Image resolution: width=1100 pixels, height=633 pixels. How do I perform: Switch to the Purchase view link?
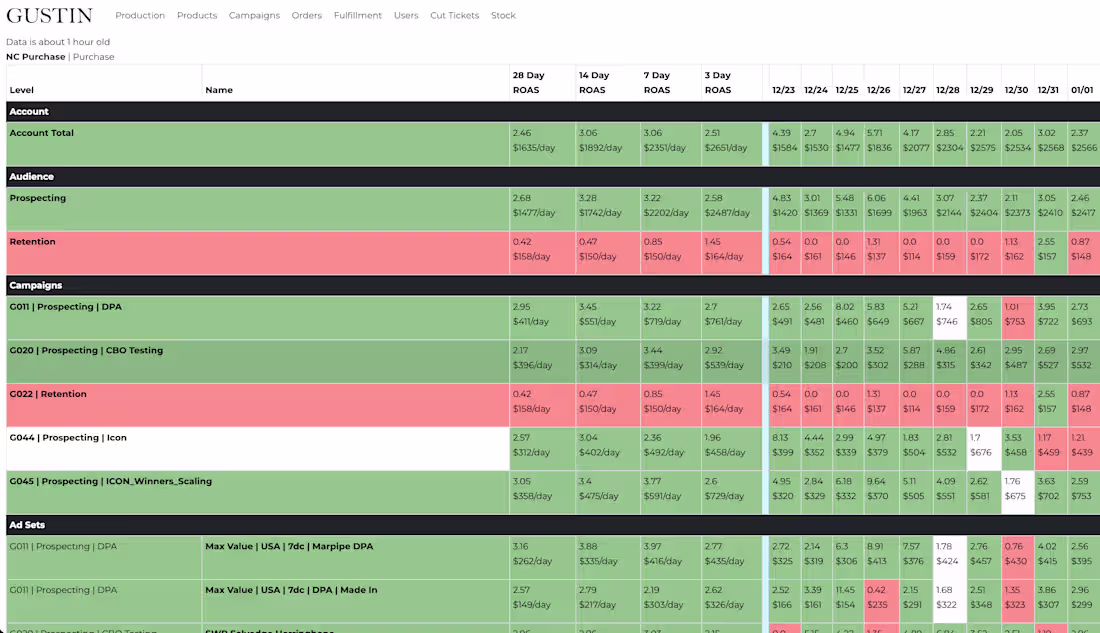click(93, 57)
